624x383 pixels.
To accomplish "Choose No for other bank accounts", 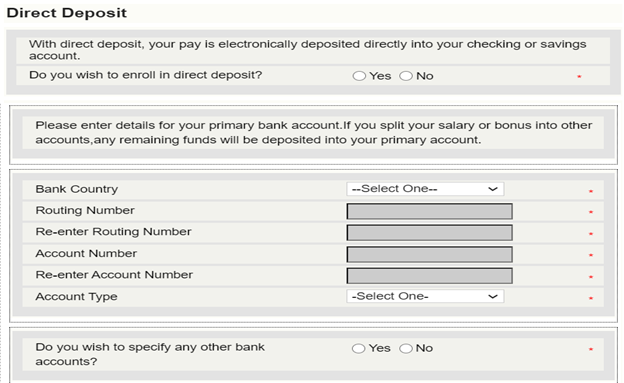I will [406, 348].
